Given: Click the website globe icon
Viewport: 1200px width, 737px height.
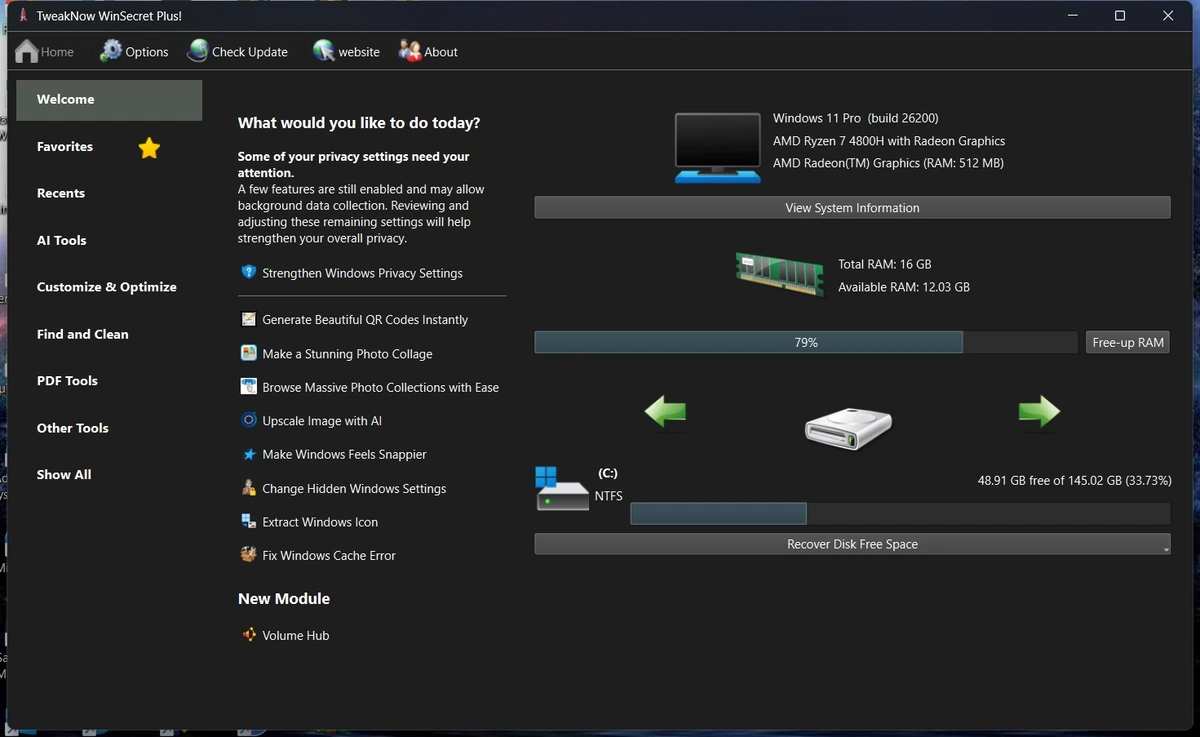Looking at the screenshot, I should (x=324, y=51).
